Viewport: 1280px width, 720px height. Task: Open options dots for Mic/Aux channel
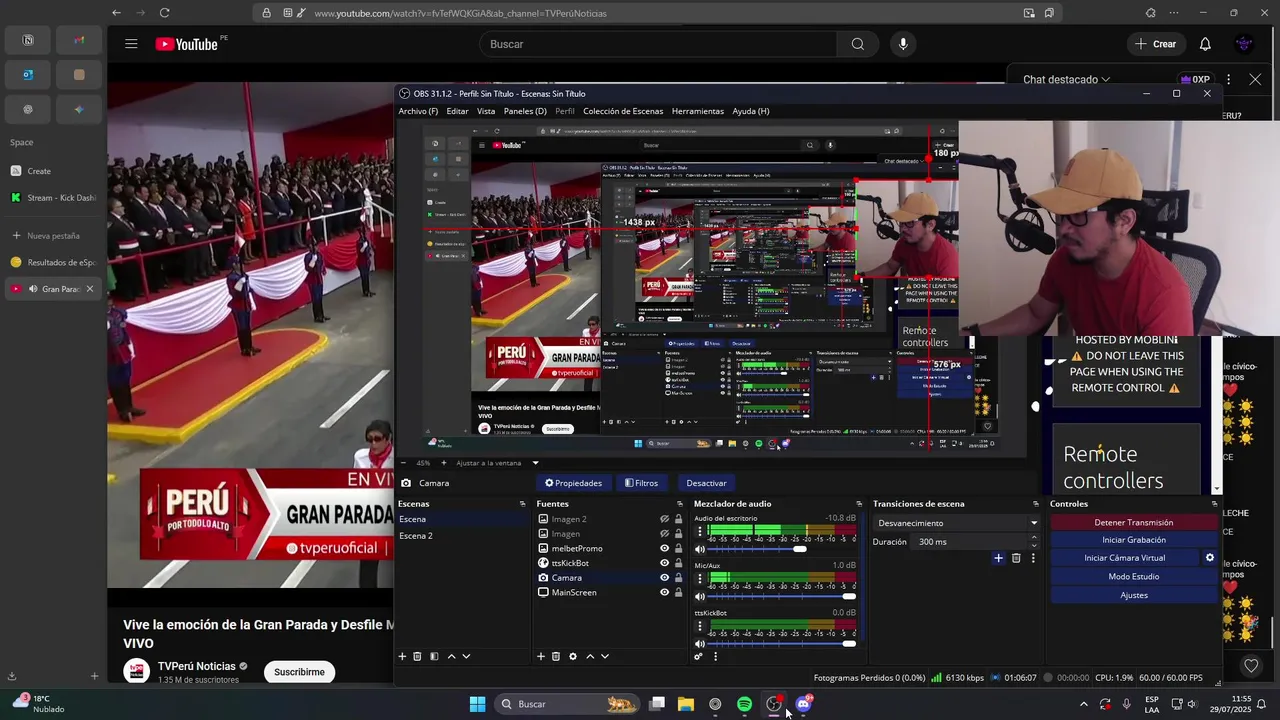(x=700, y=580)
